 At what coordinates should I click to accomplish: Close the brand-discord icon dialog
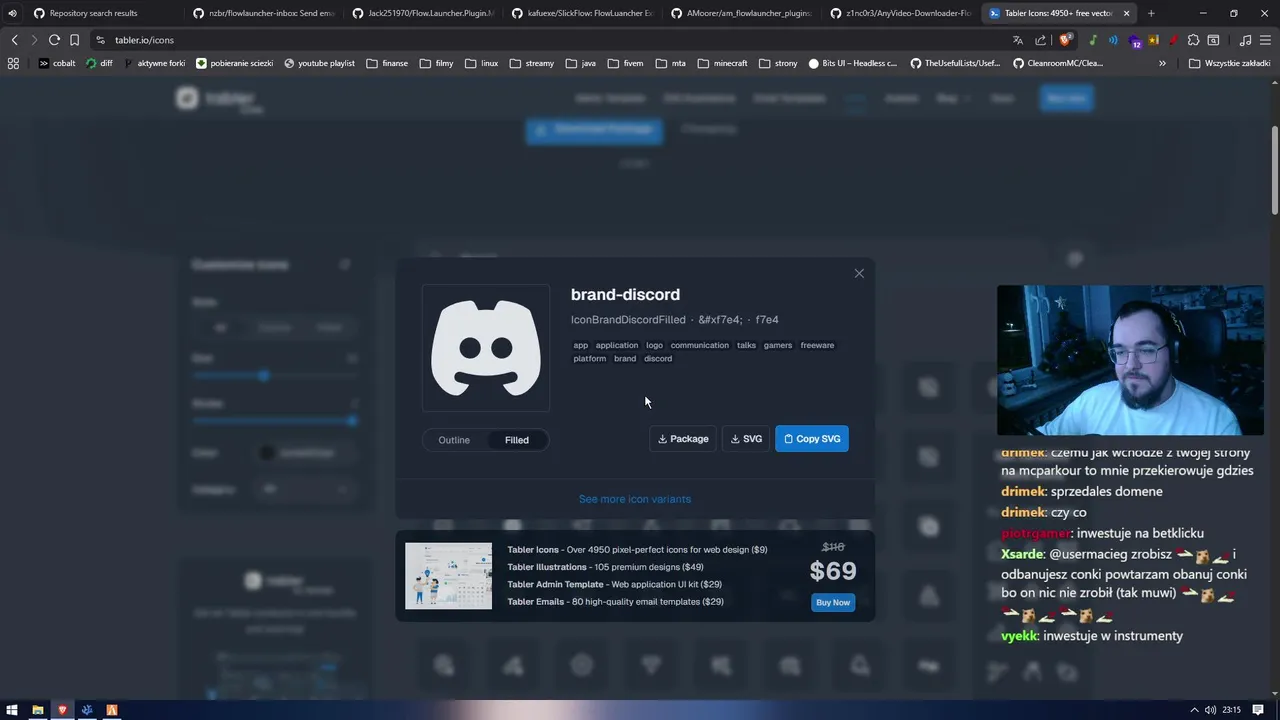tap(859, 273)
